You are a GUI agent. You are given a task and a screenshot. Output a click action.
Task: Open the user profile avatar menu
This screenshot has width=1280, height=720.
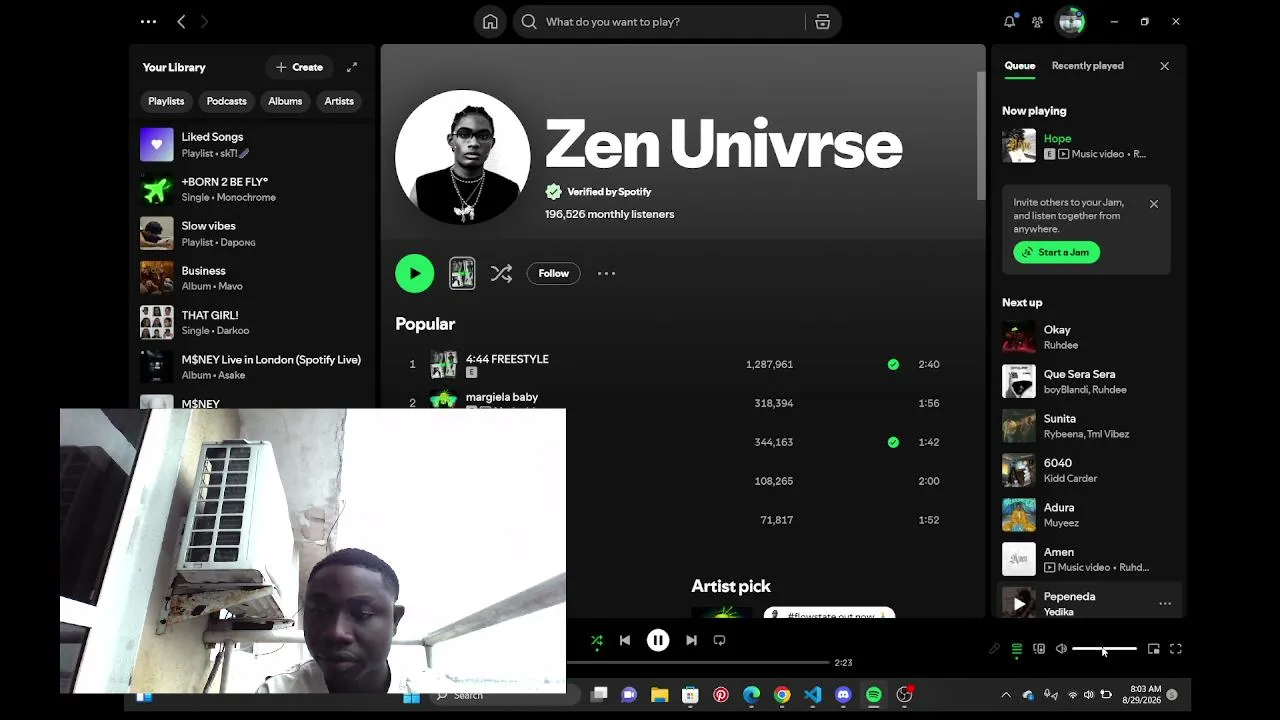[x=1071, y=21]
